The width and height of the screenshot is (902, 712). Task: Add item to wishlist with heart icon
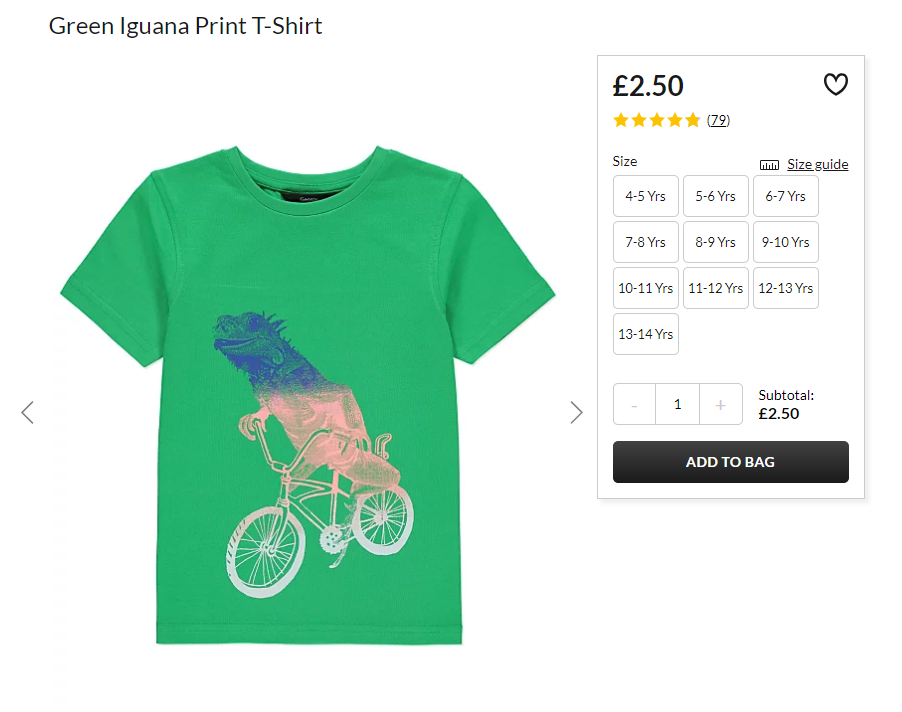click(835, 85)
